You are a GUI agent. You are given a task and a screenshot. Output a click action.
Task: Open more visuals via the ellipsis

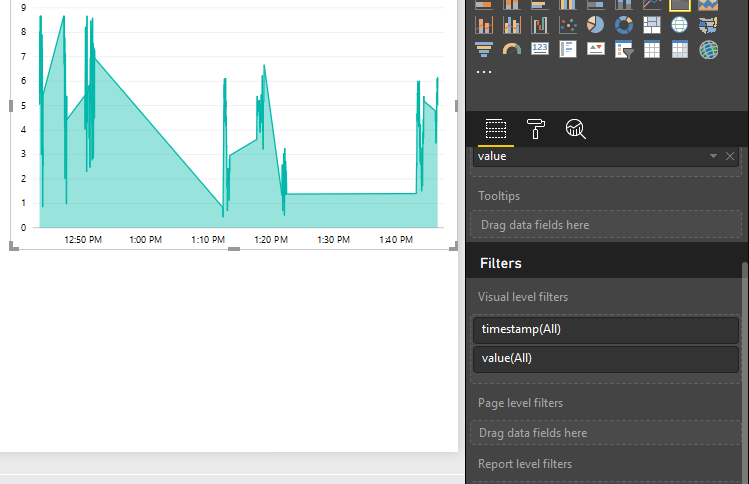(484, 72)
